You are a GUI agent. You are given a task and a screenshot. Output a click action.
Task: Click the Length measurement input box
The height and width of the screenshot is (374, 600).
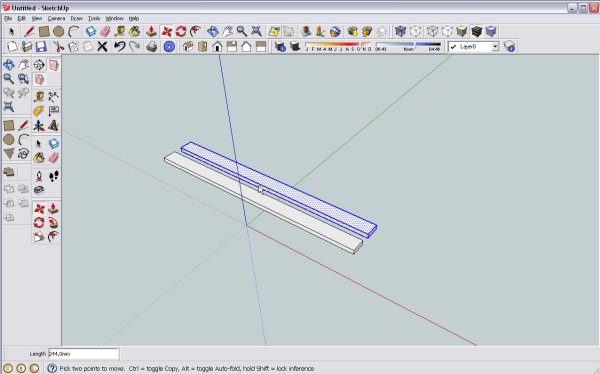83,354
